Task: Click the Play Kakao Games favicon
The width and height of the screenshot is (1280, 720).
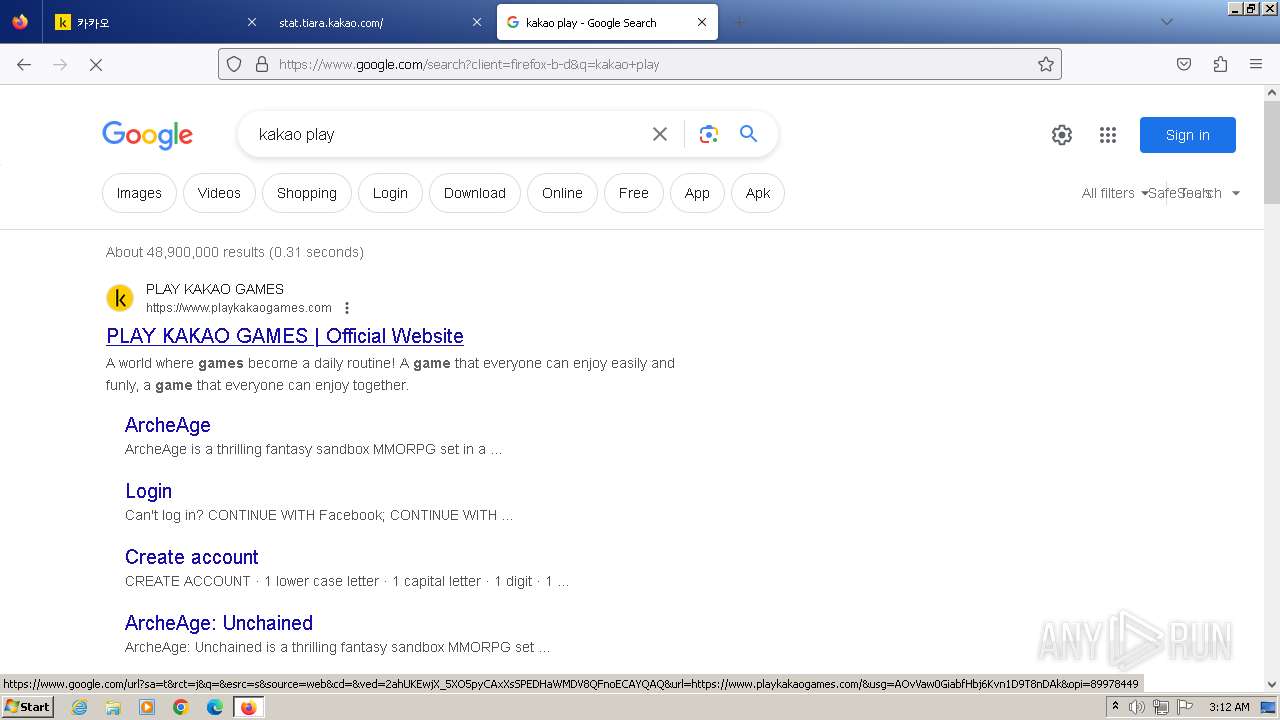Action: [x=120, y=298]
